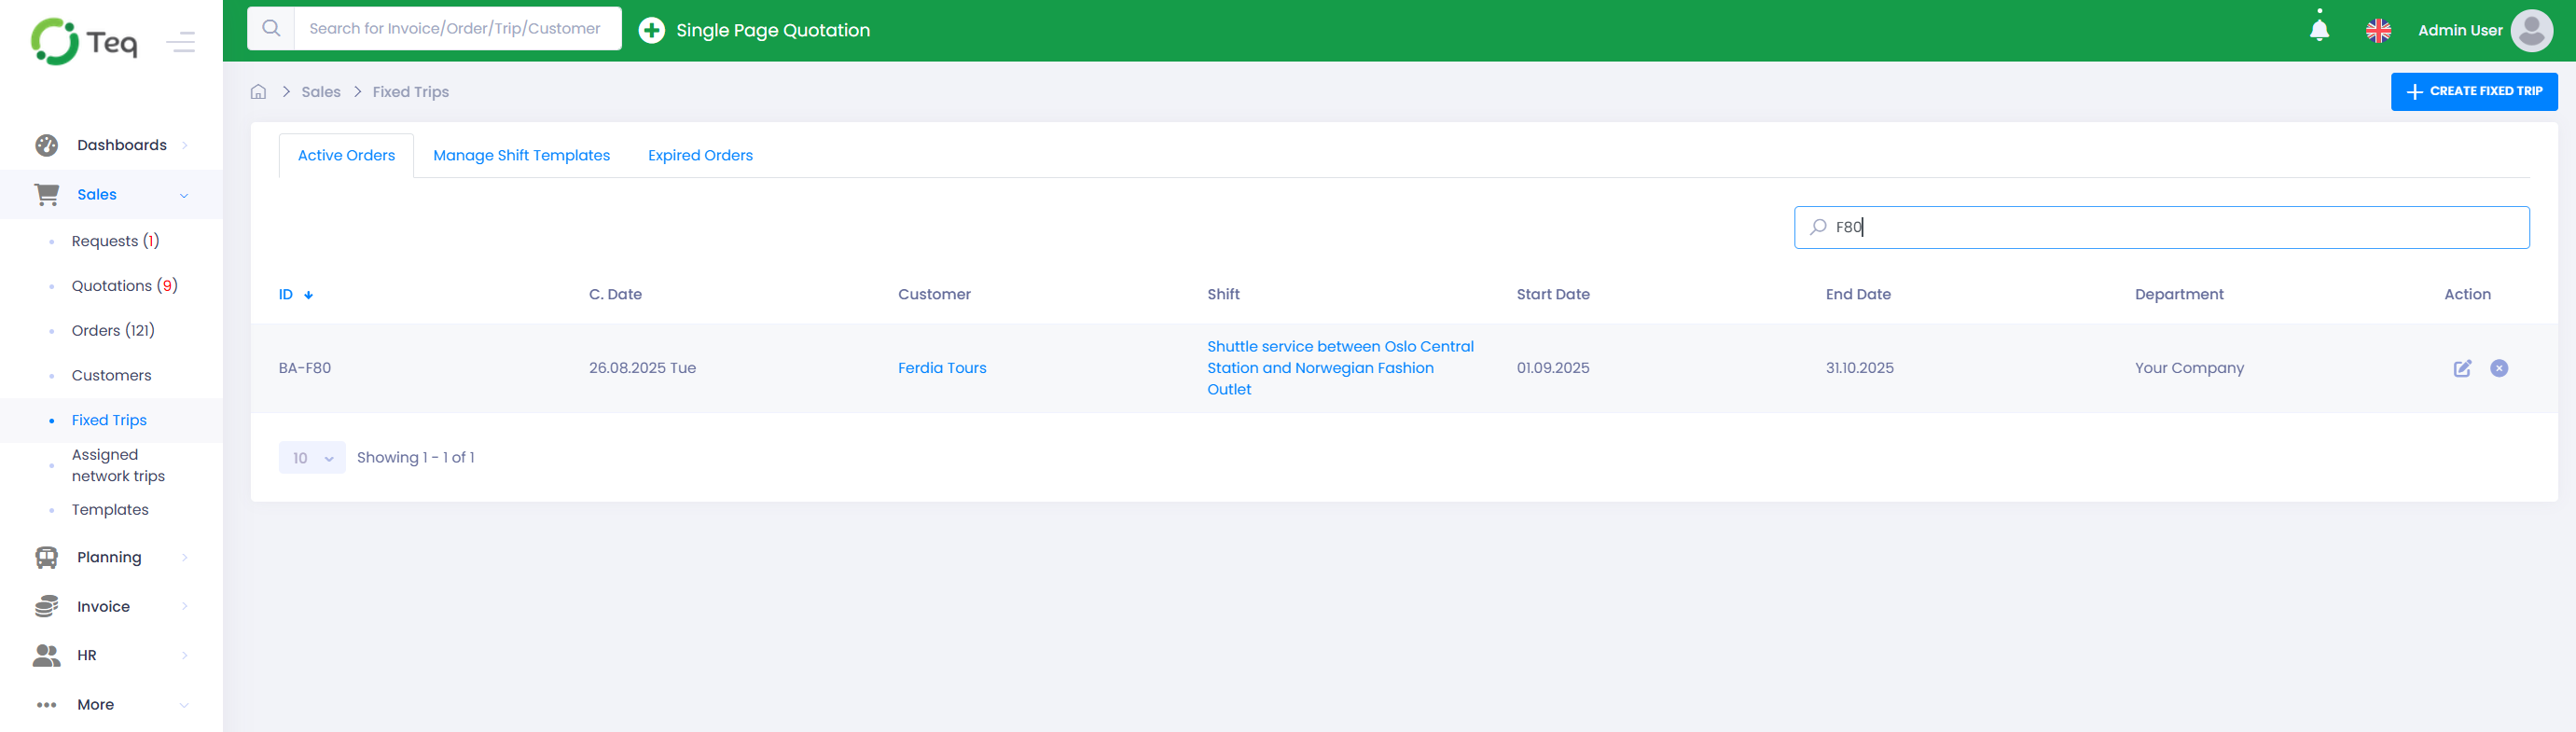Open Fixed Trips in sidebar
The image size is (2576, 732).
[x=109, y=420]
